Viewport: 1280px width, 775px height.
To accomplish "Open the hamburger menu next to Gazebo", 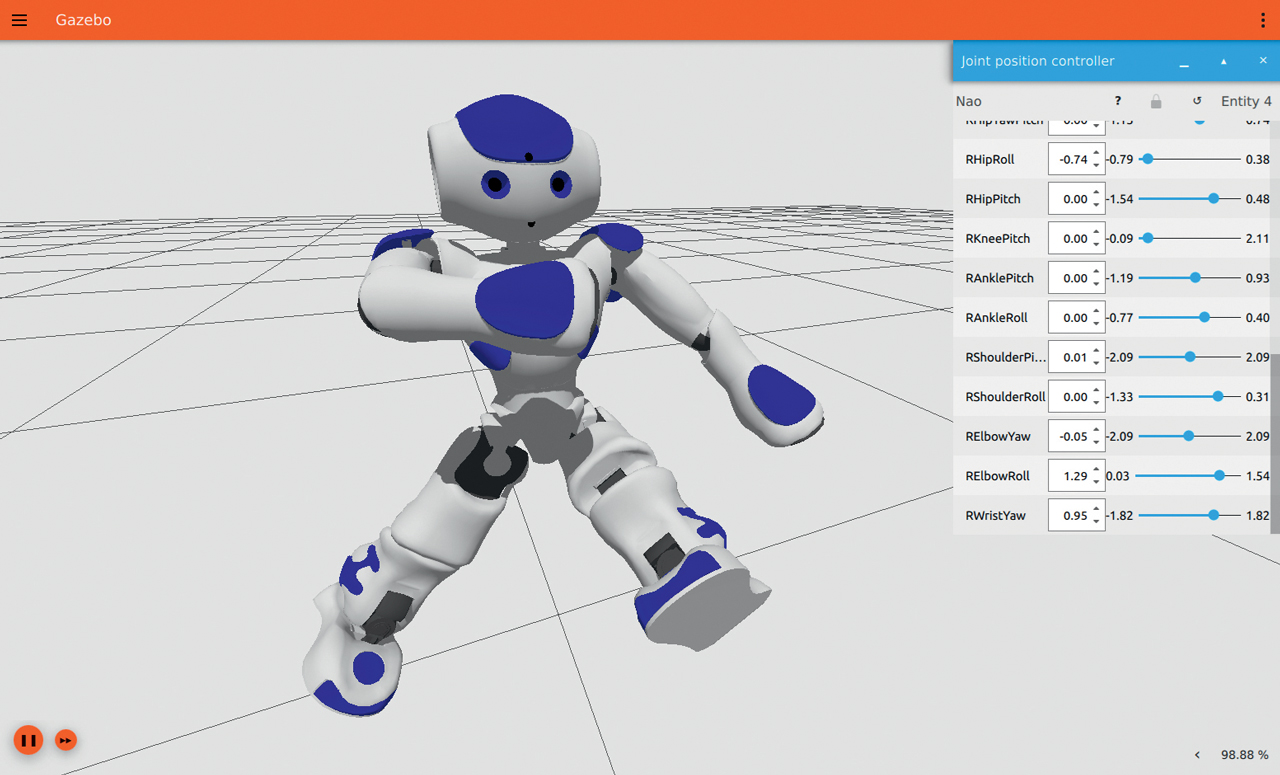I will tap(19, 20).
